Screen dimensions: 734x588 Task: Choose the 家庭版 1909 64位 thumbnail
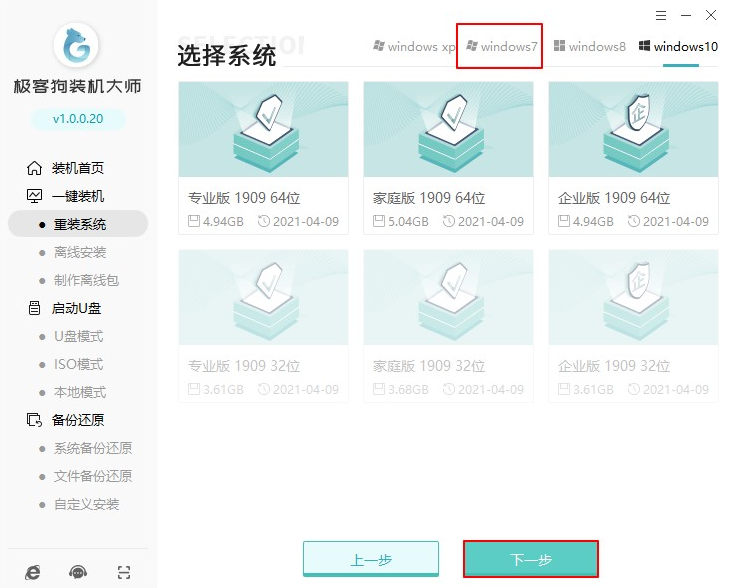click(448, 129)
